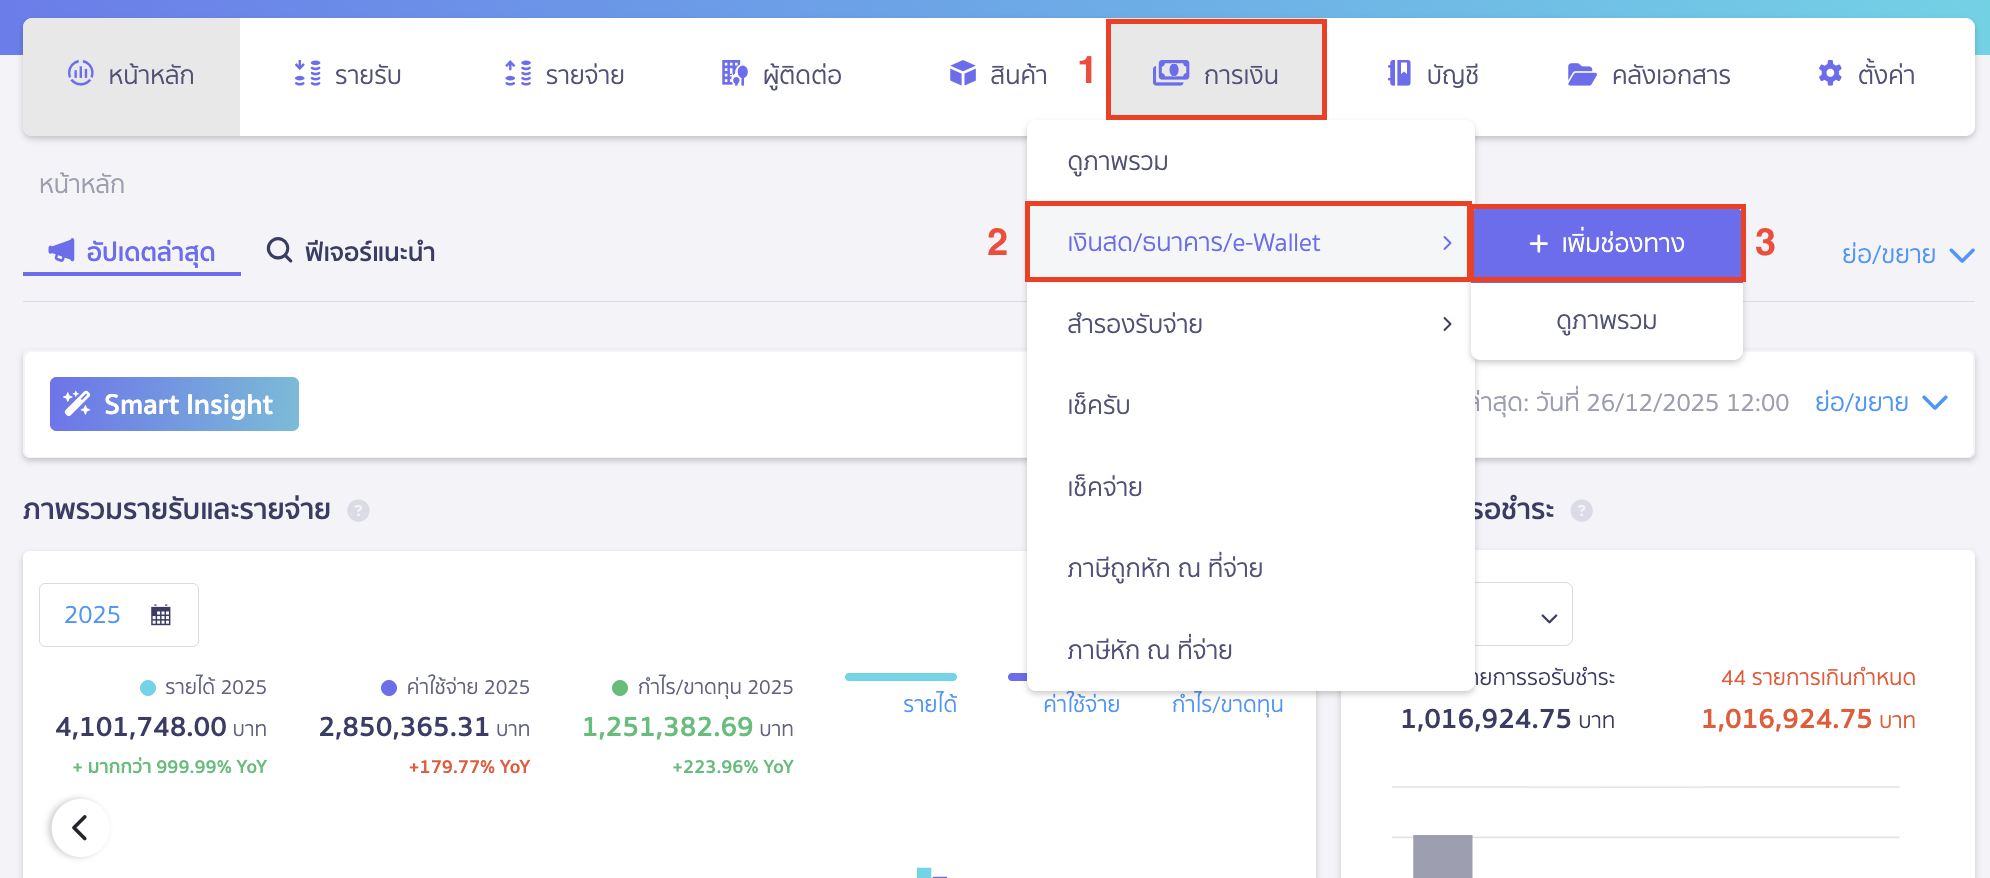Open the คลังเอกสาร document library menu
1990x878 pixels.
[x=1648, y=76]
